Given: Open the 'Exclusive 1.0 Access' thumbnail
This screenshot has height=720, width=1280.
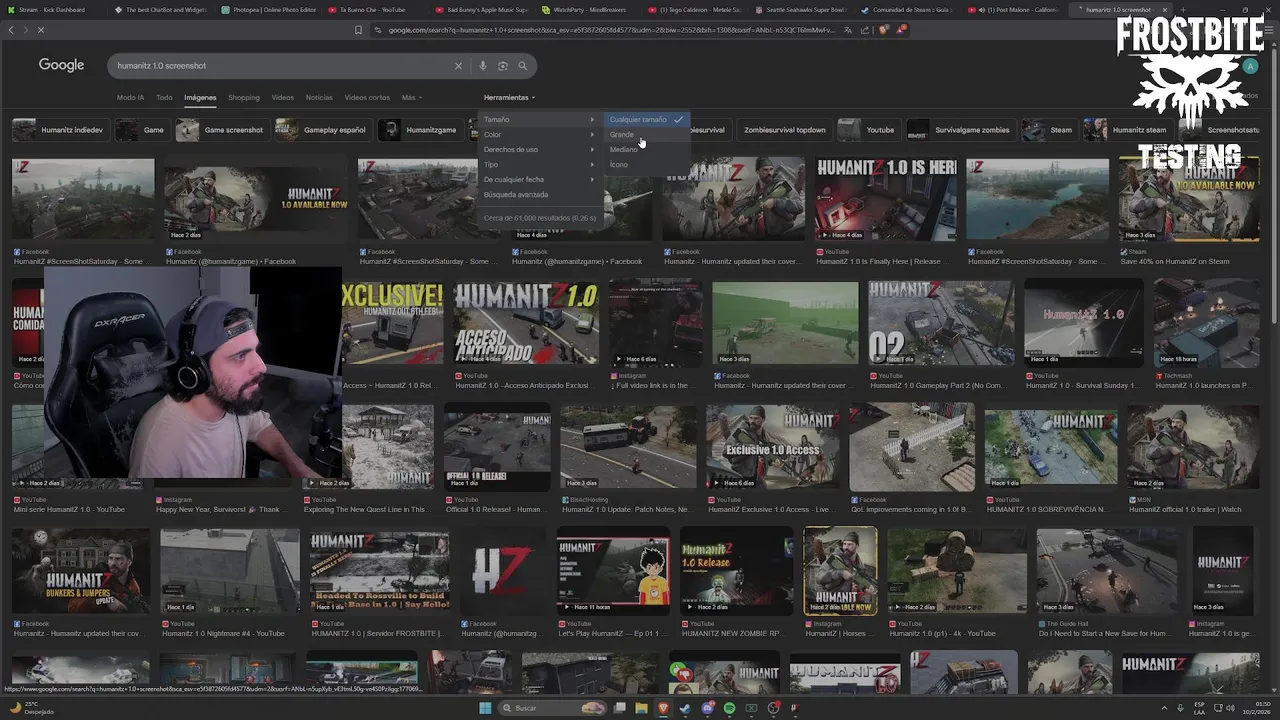Looking at the screenshot, I should click(x=773, y=447).
